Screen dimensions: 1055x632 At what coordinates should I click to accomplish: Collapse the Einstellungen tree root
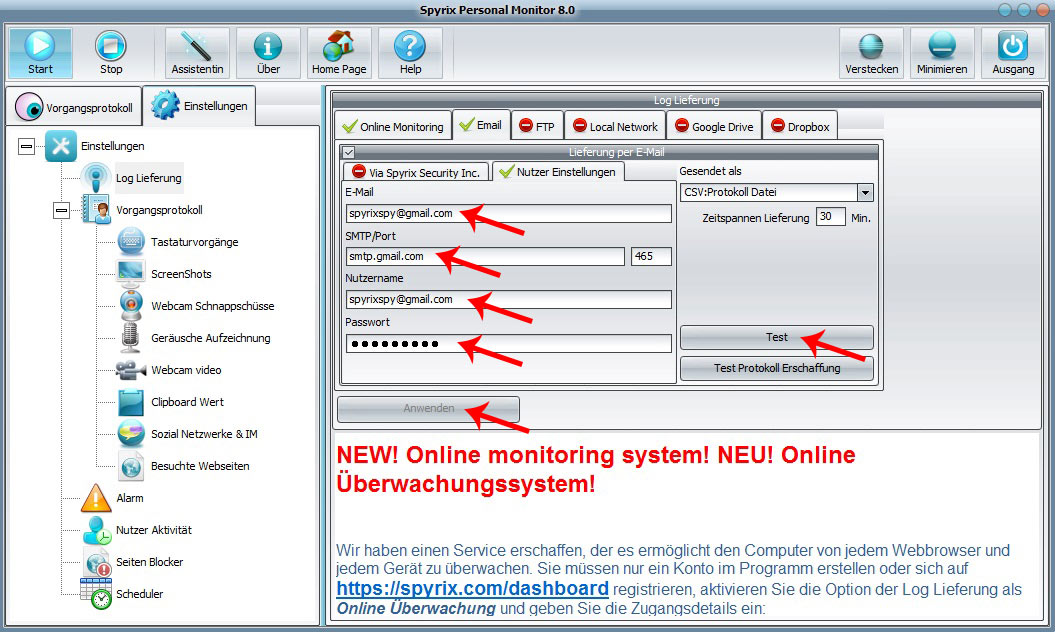26,146
